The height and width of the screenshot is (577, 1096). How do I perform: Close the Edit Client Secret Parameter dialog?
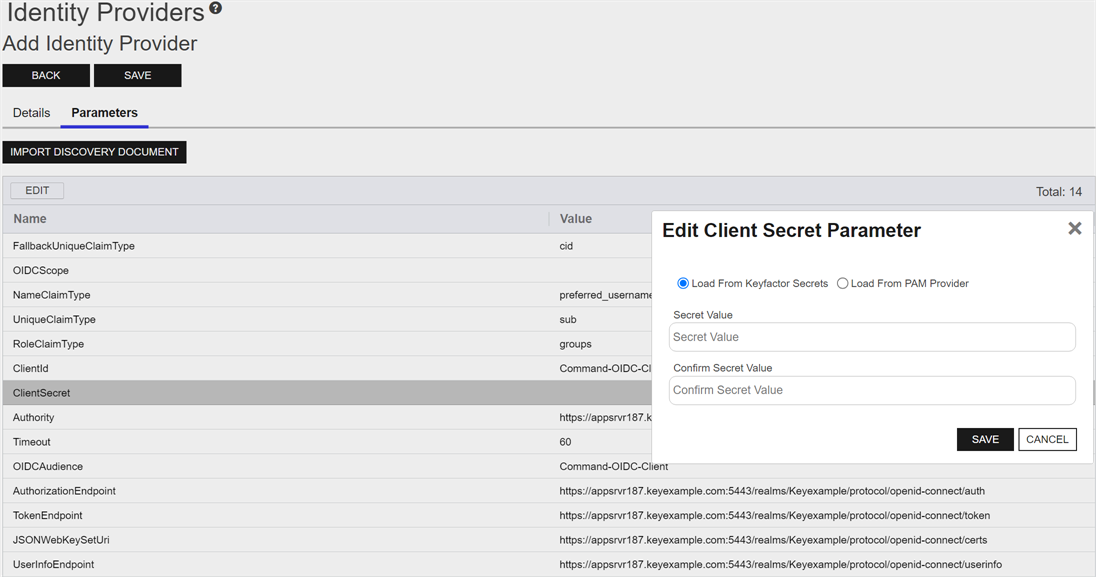coord(1074,228)
